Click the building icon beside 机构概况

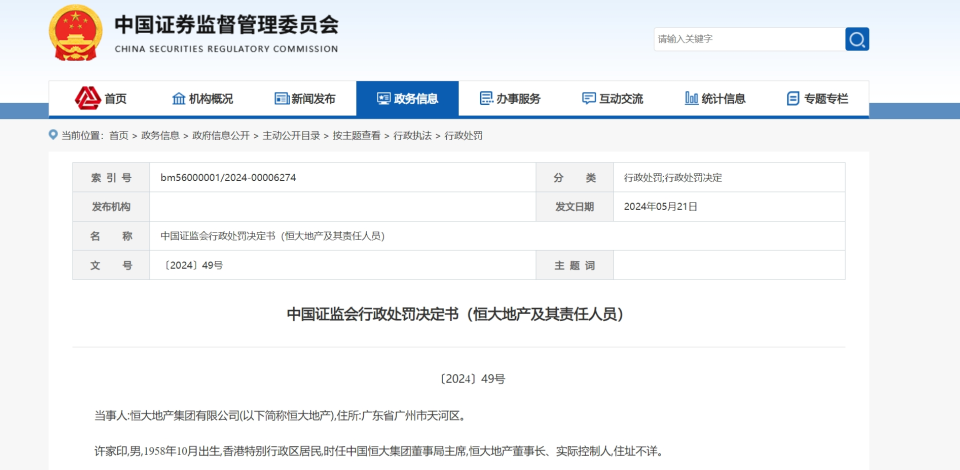(179, 99)
